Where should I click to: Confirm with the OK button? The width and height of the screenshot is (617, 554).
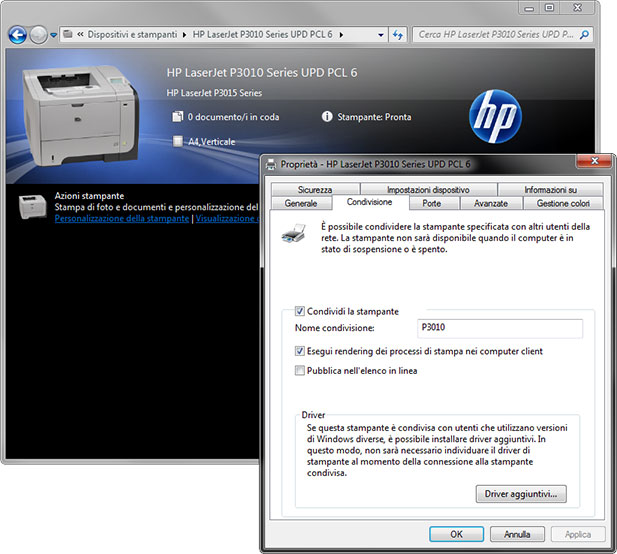click(456, 534)
